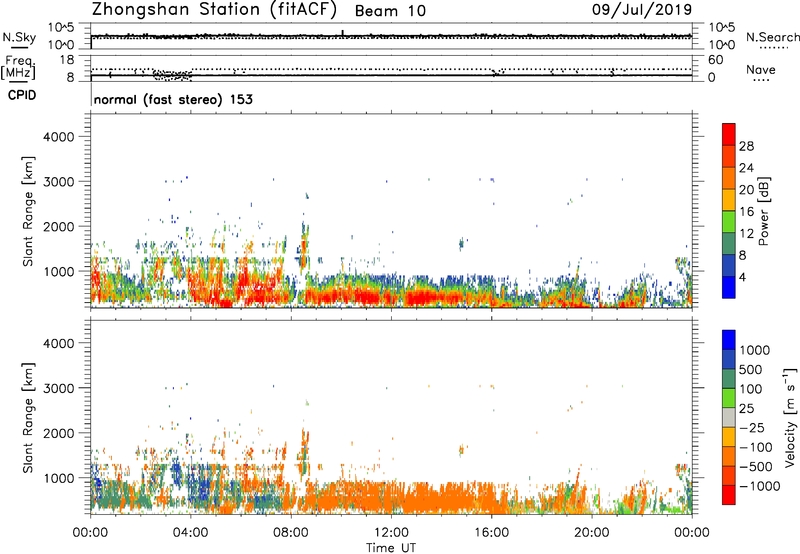Click 'normal (fast stereo) 153' text

(173, 99)
